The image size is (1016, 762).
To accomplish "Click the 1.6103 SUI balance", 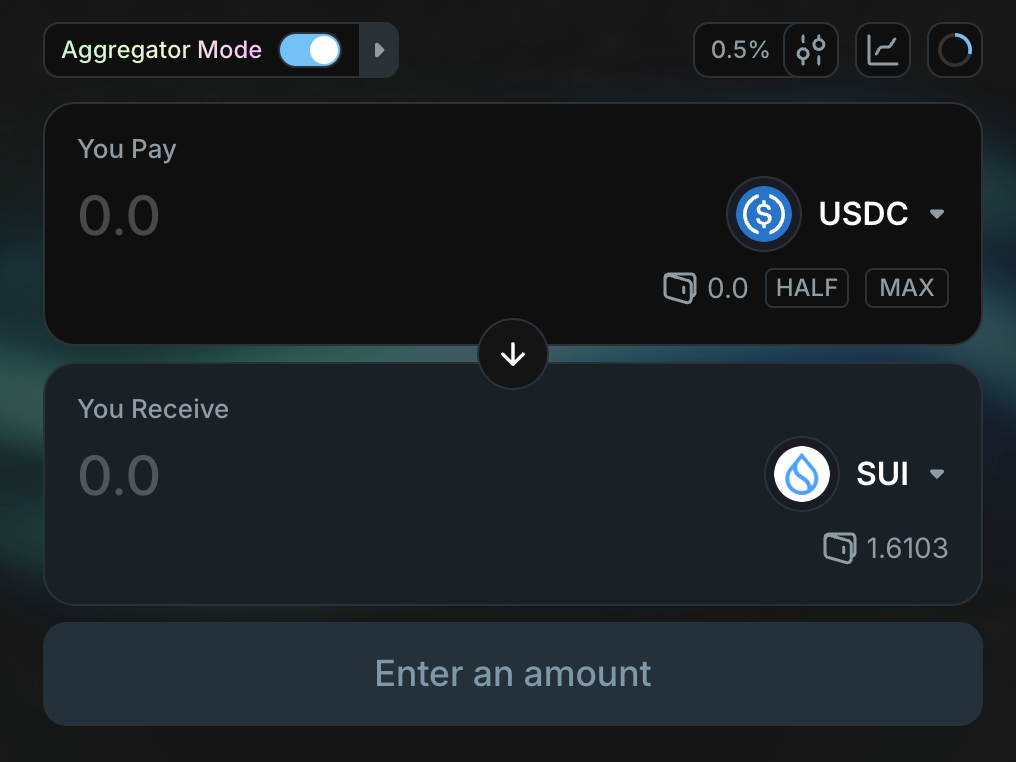I will click(906, 548).
